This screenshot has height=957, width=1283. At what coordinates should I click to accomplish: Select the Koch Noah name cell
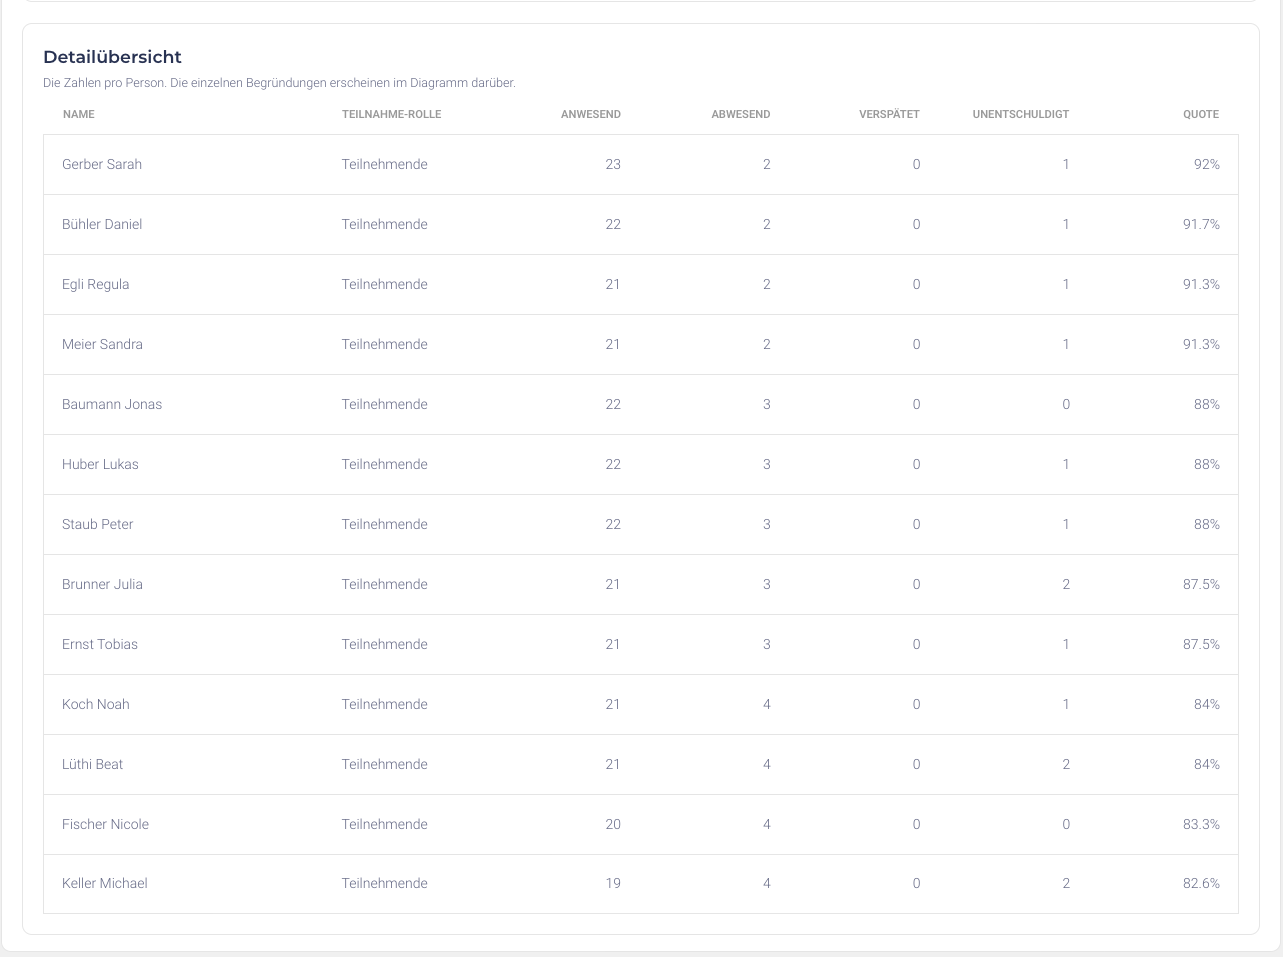[95, 704]
